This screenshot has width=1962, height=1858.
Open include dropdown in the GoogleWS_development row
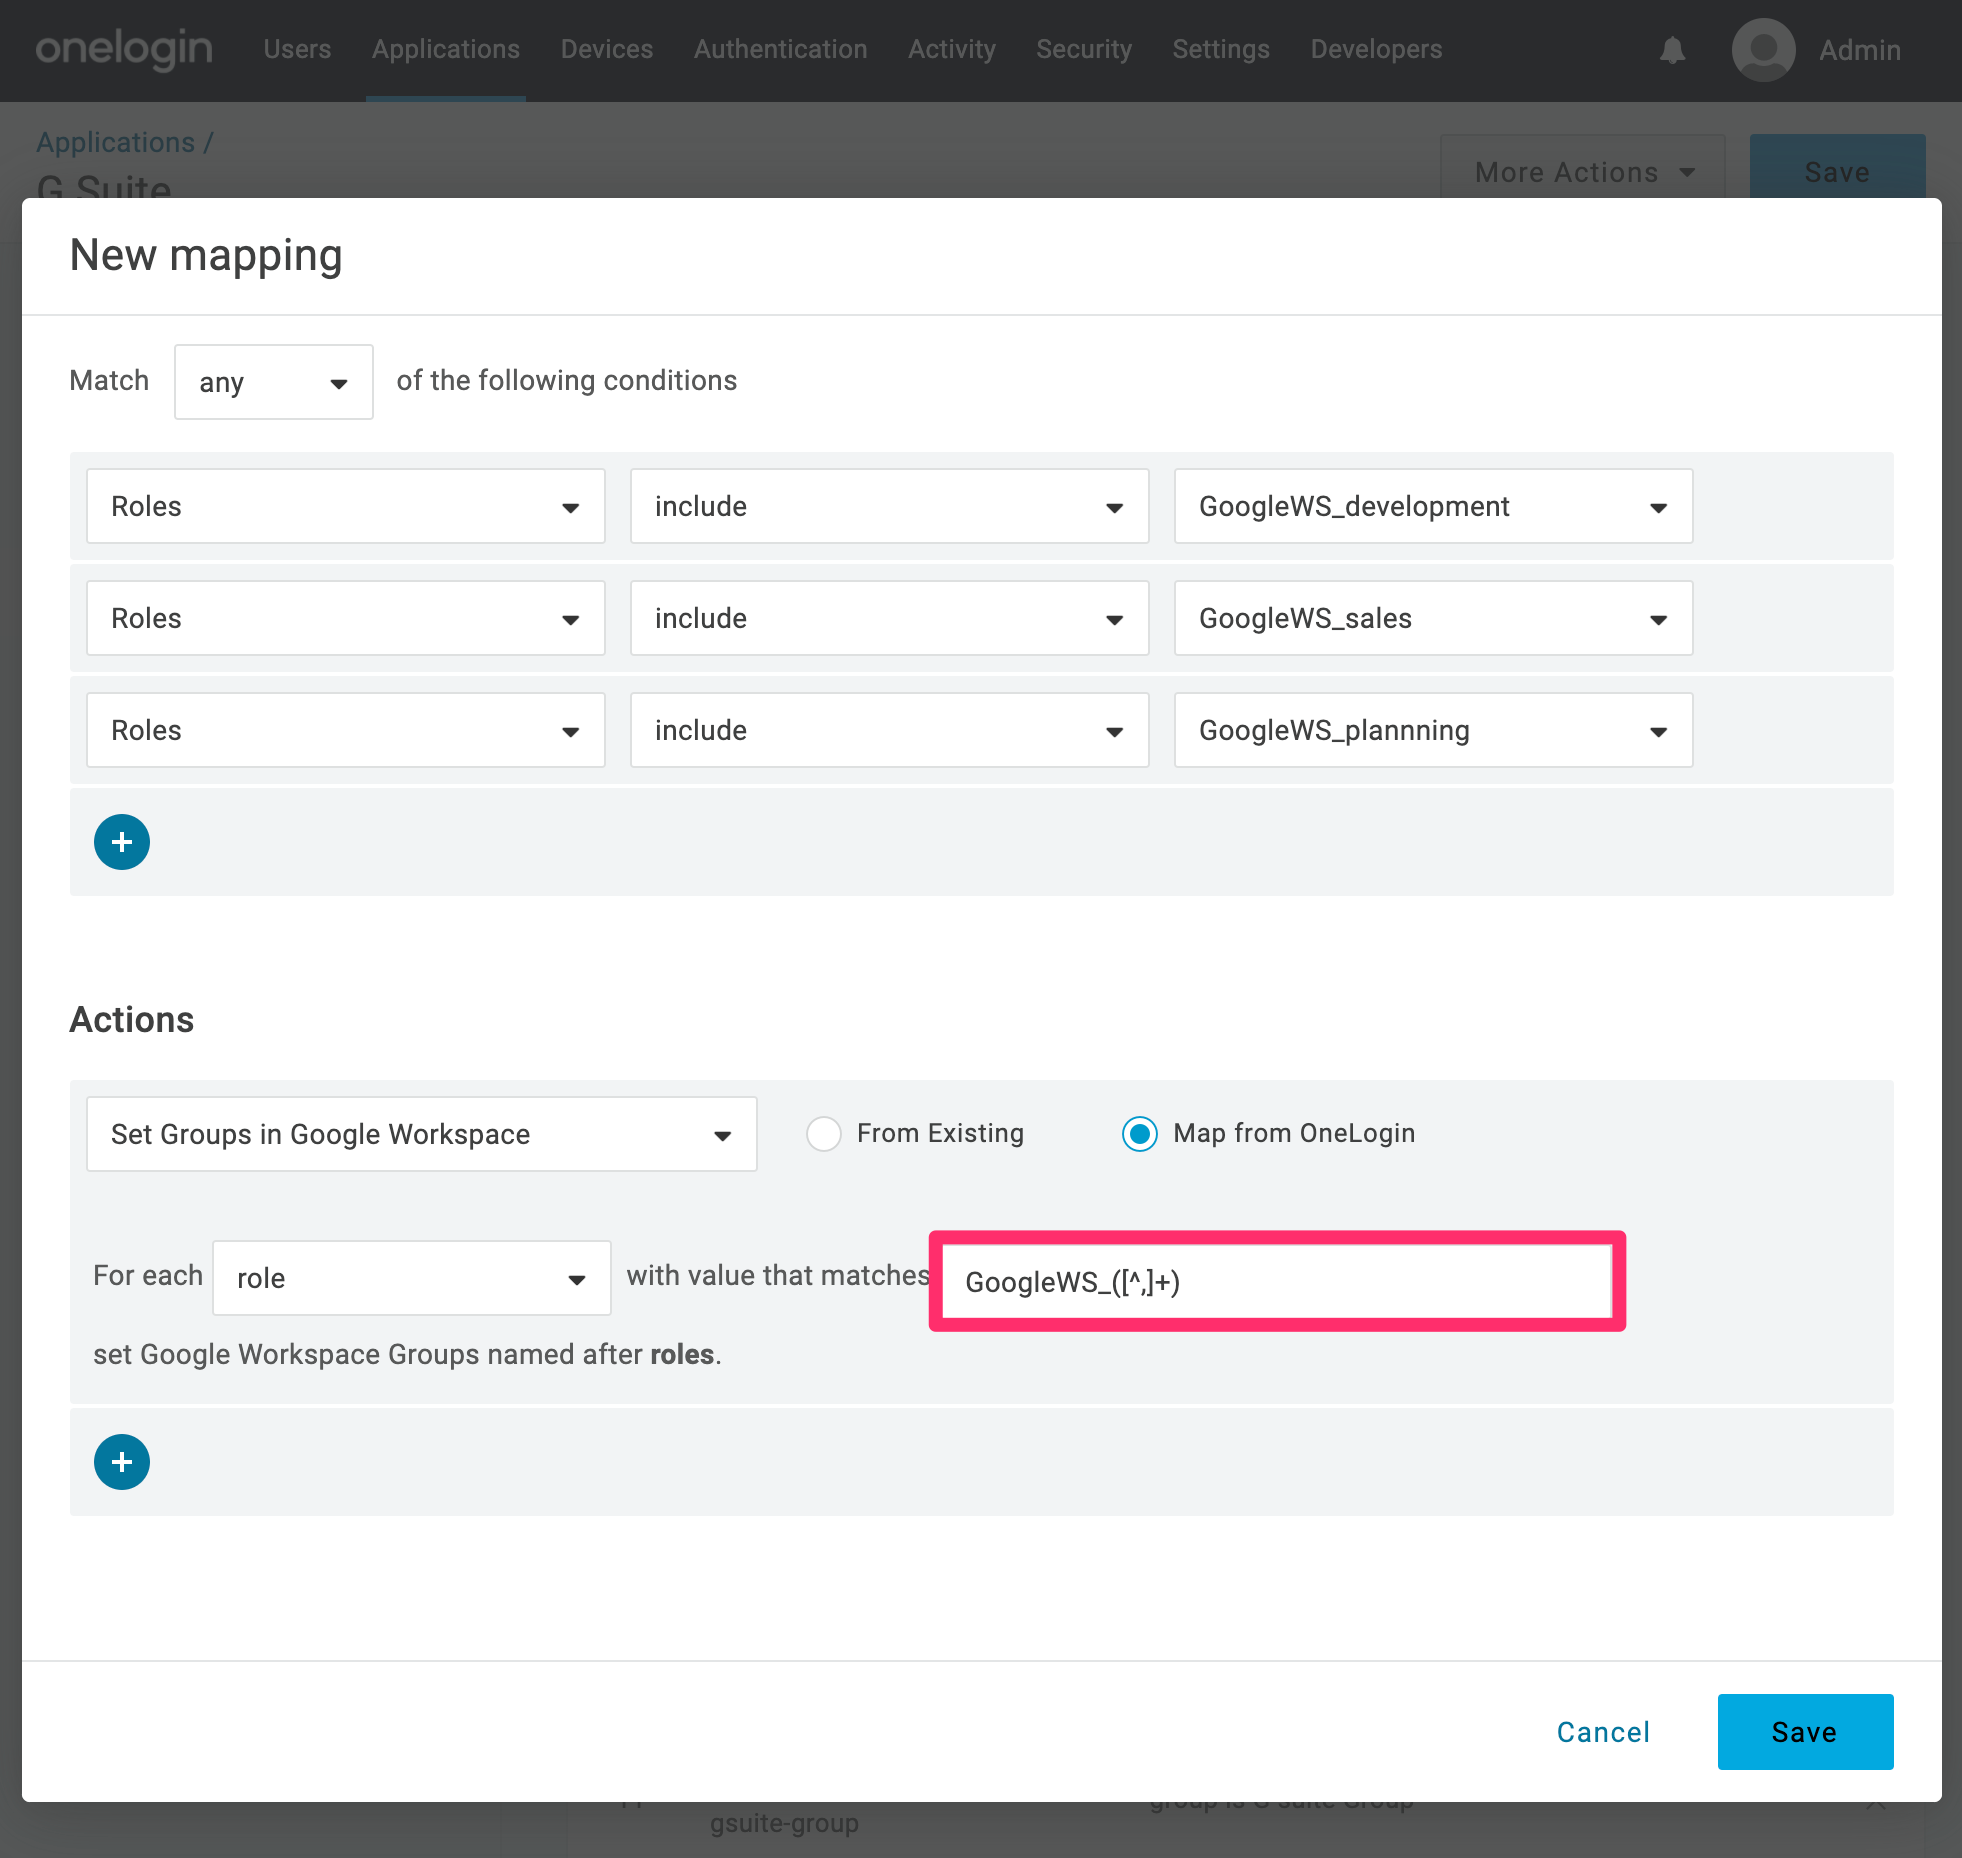890,506
